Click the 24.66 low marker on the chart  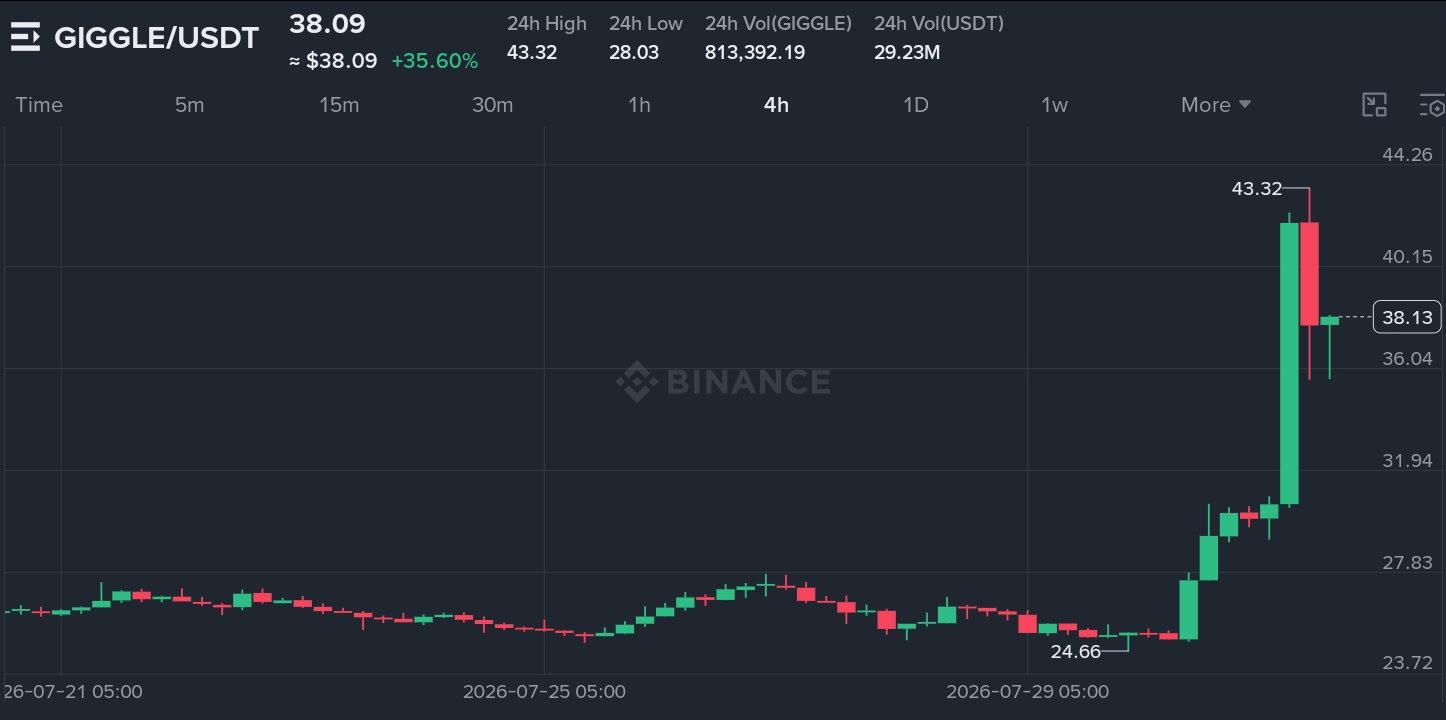[1076, 652]
